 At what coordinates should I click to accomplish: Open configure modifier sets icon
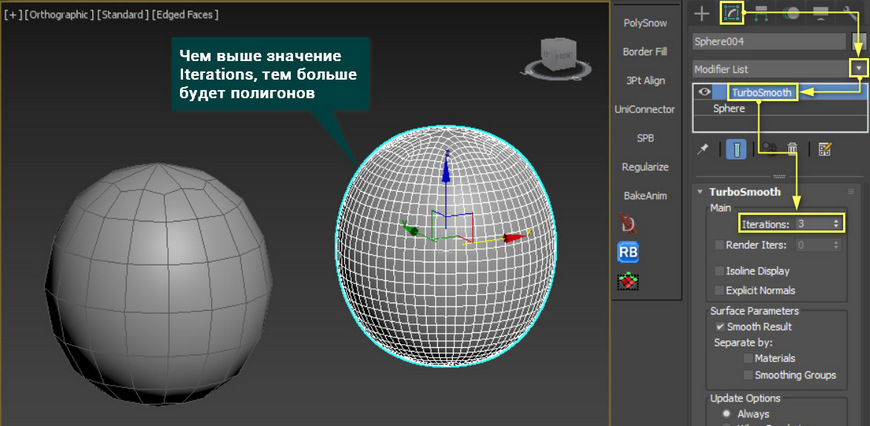825,149
